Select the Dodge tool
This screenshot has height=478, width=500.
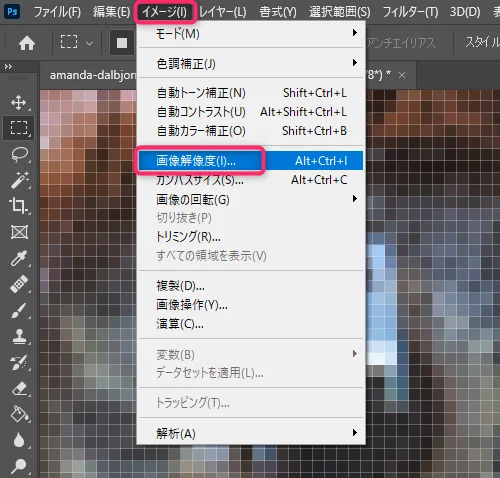[x=19, y=466]
